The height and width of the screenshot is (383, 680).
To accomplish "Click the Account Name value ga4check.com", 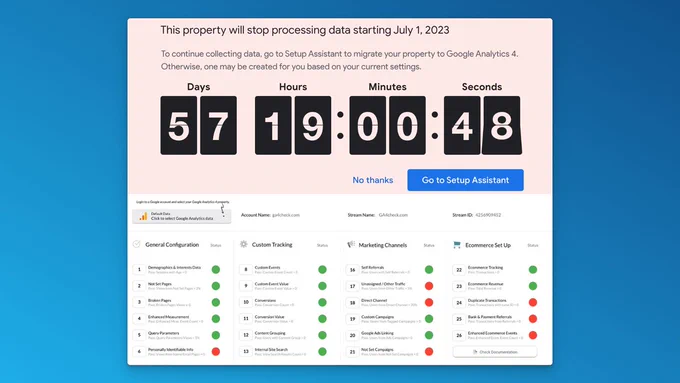I will [286, 215].
